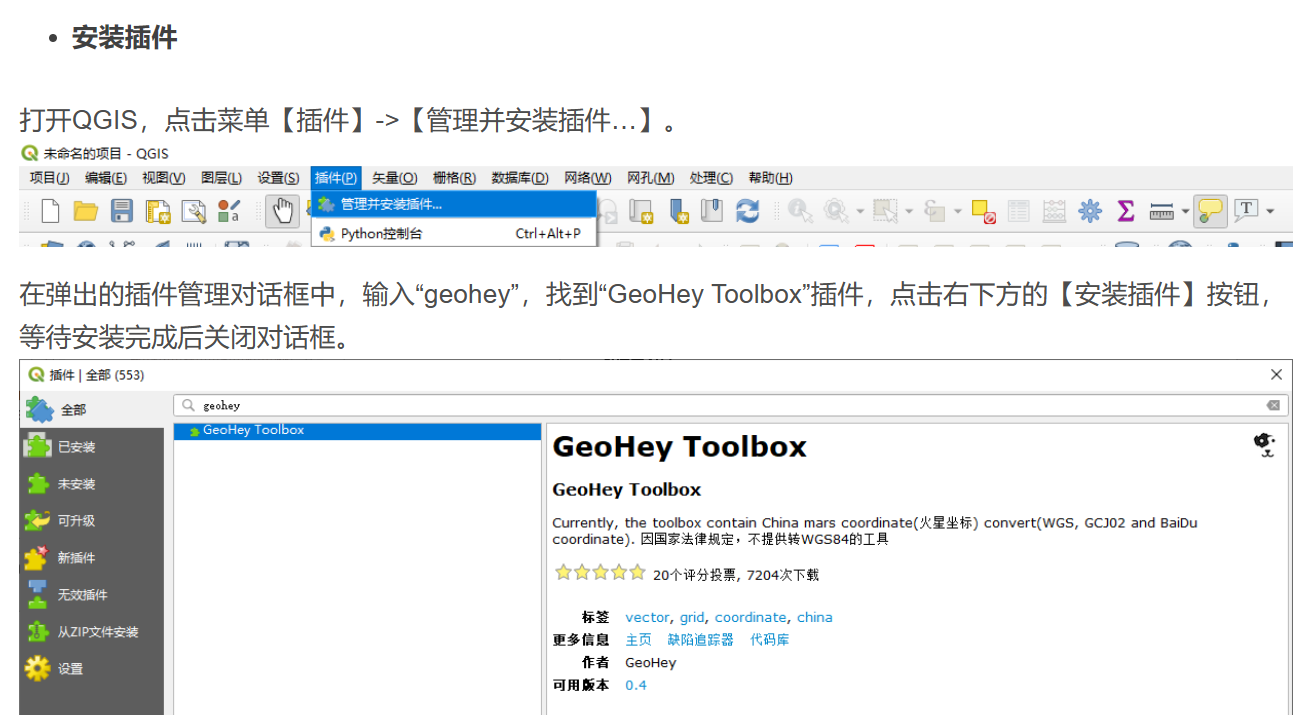Click the grid tag link
1311x715 pixels.
pos(692,617)
